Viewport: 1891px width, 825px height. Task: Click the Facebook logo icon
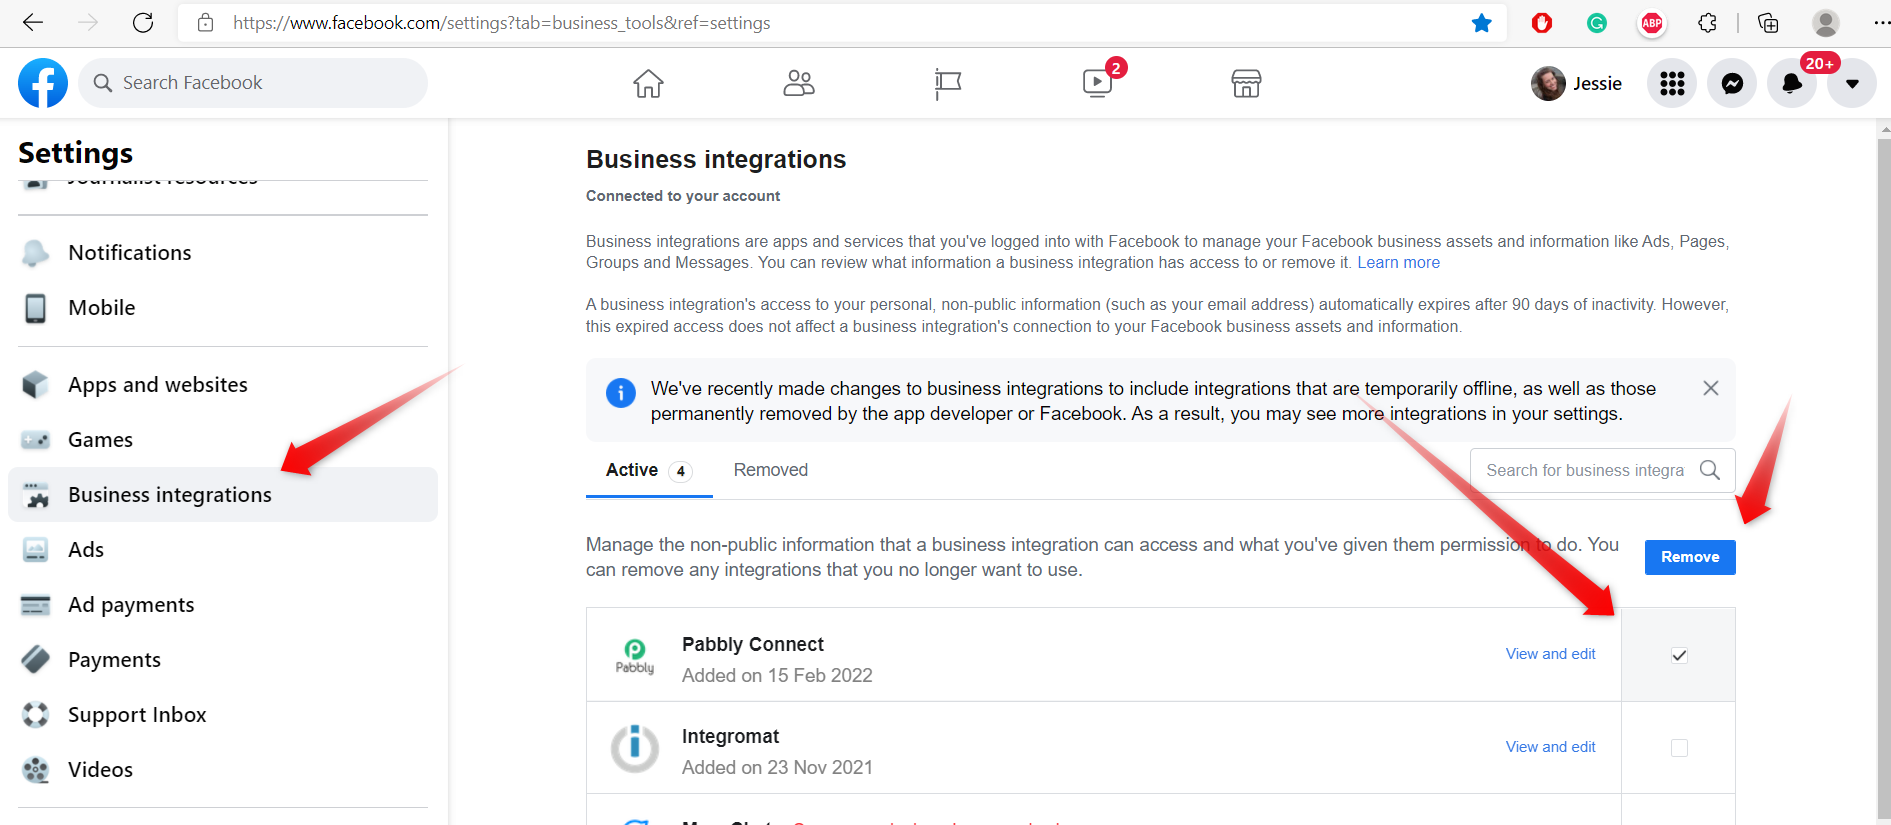point(43,83)
